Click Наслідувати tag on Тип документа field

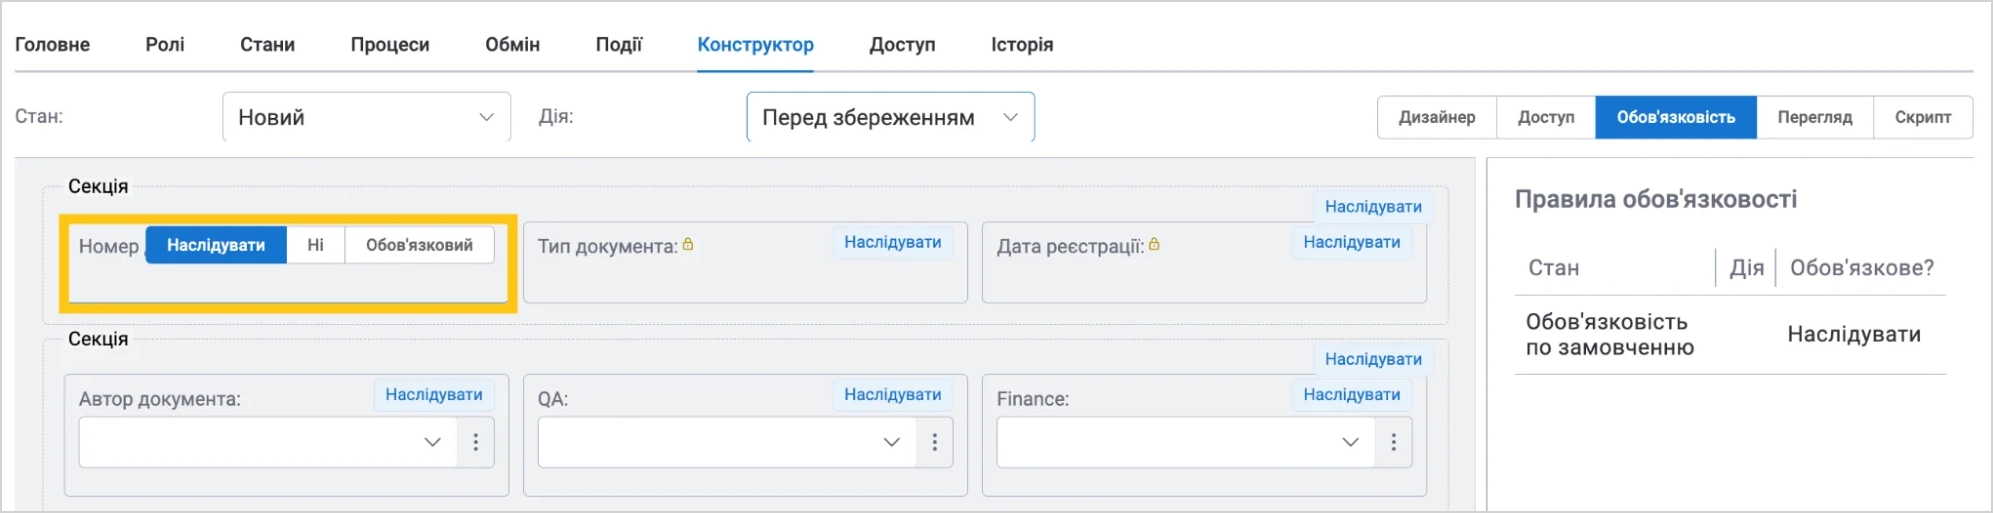point(893,242)
